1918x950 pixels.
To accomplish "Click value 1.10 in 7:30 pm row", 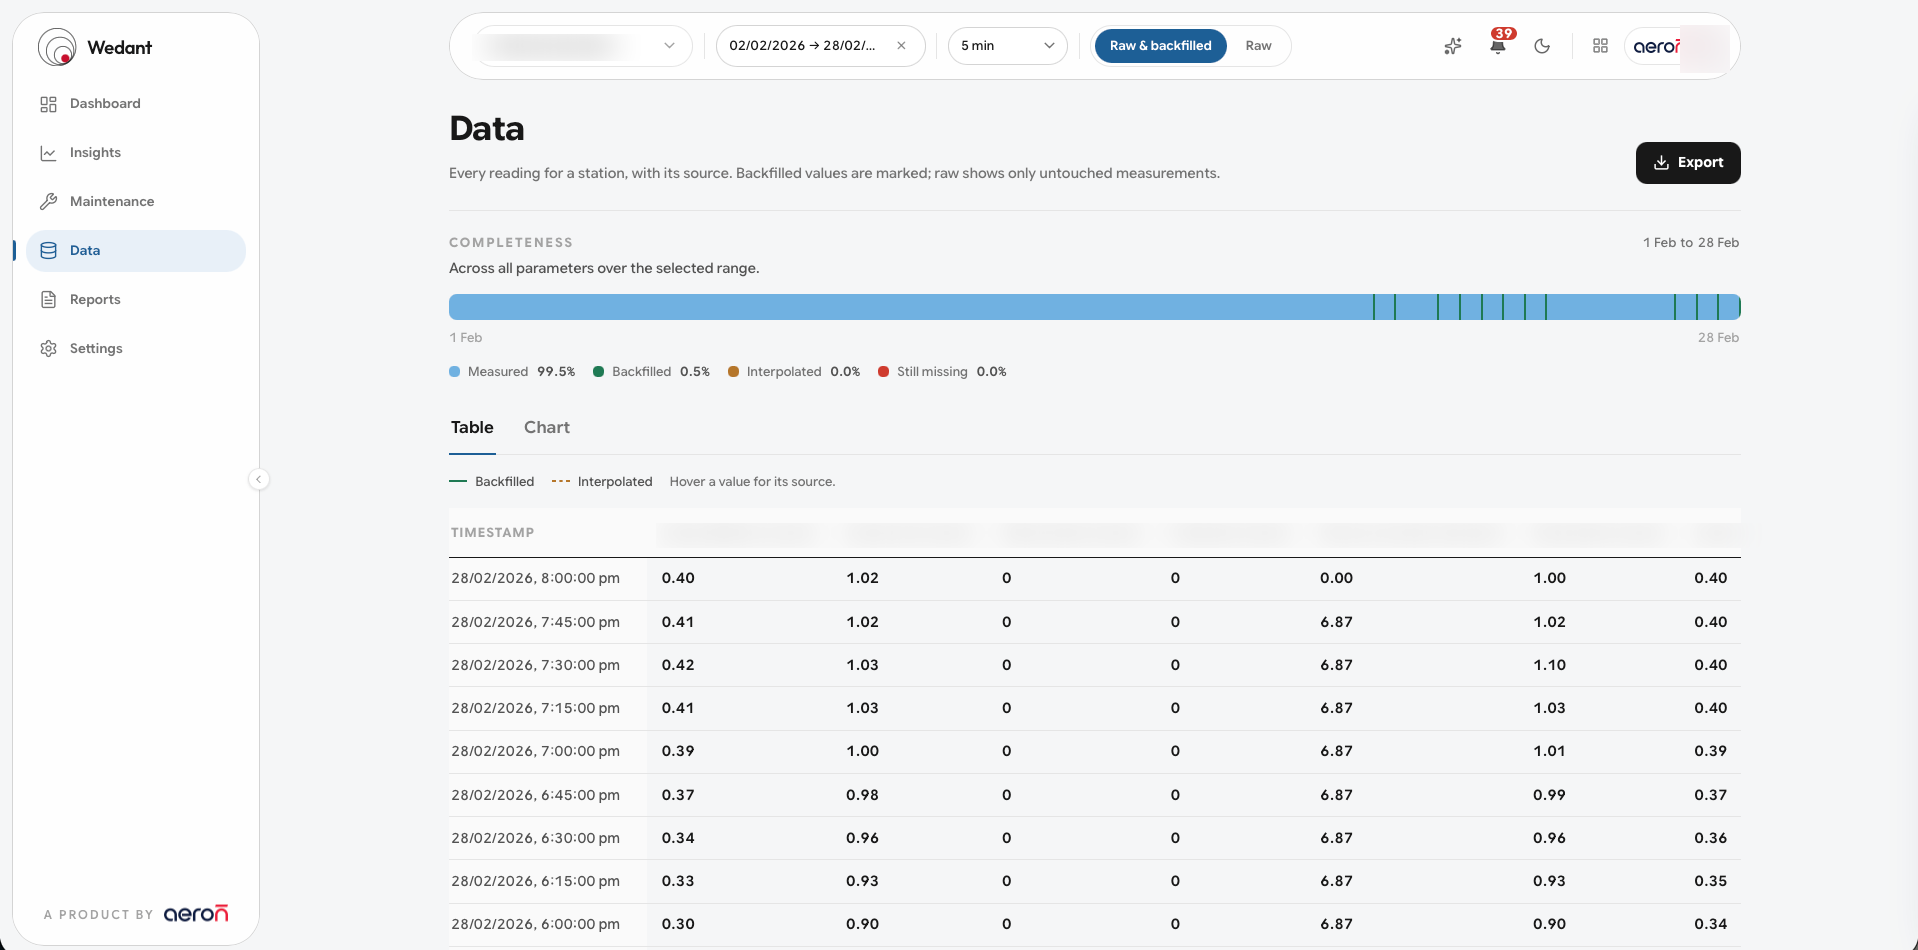I will coord(1549,665).
